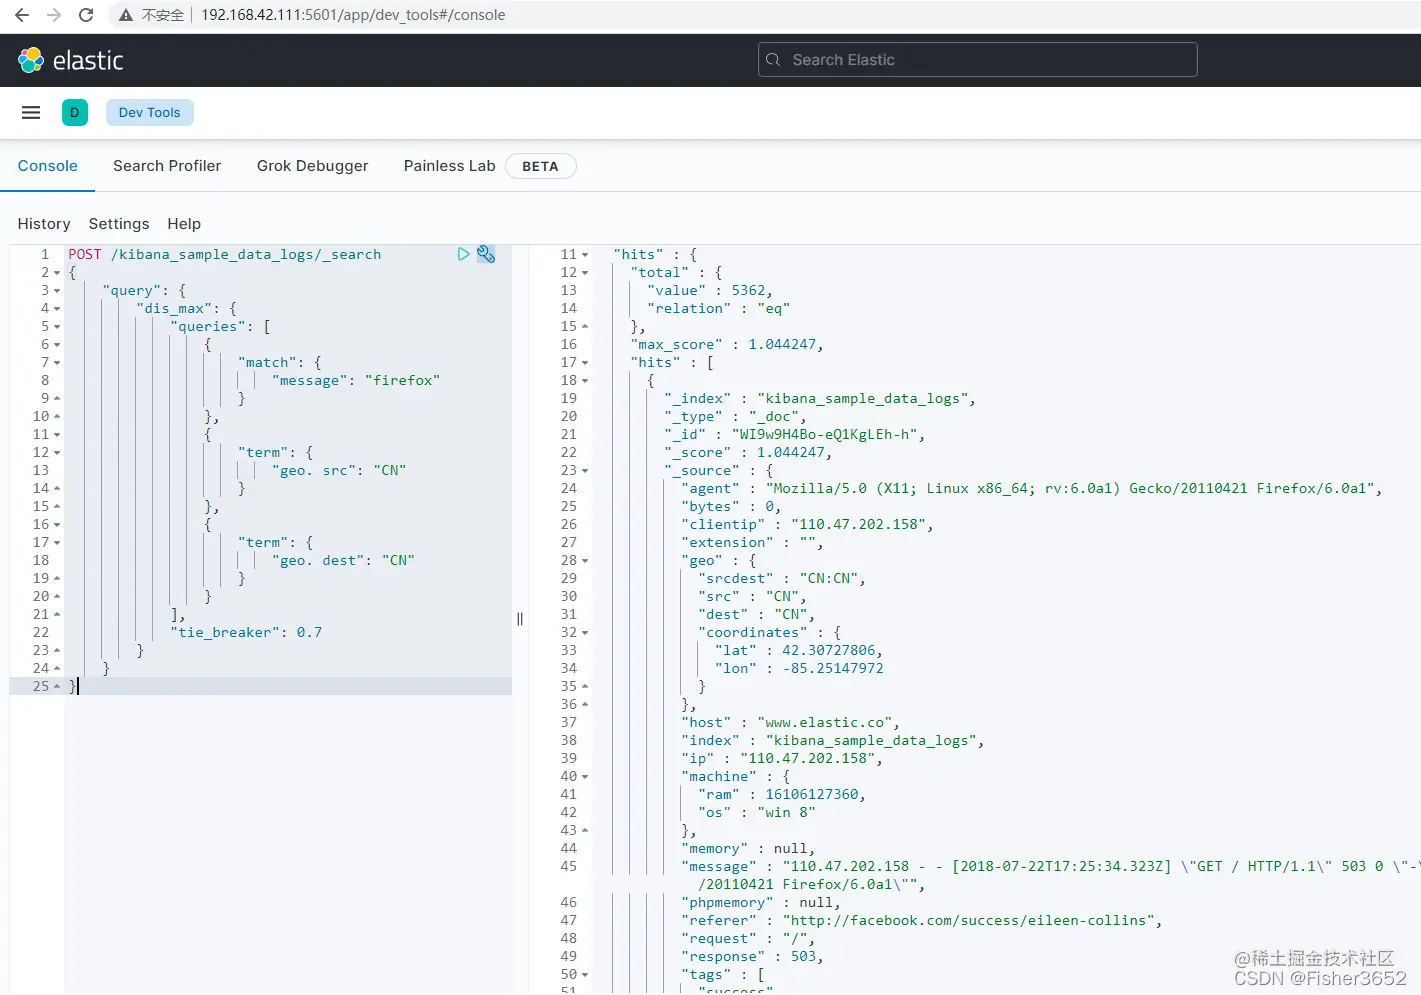Collapse the "match" block at line 7
Image resolution: width=1421 pixels, height=995 pixels.
(57, 363)
